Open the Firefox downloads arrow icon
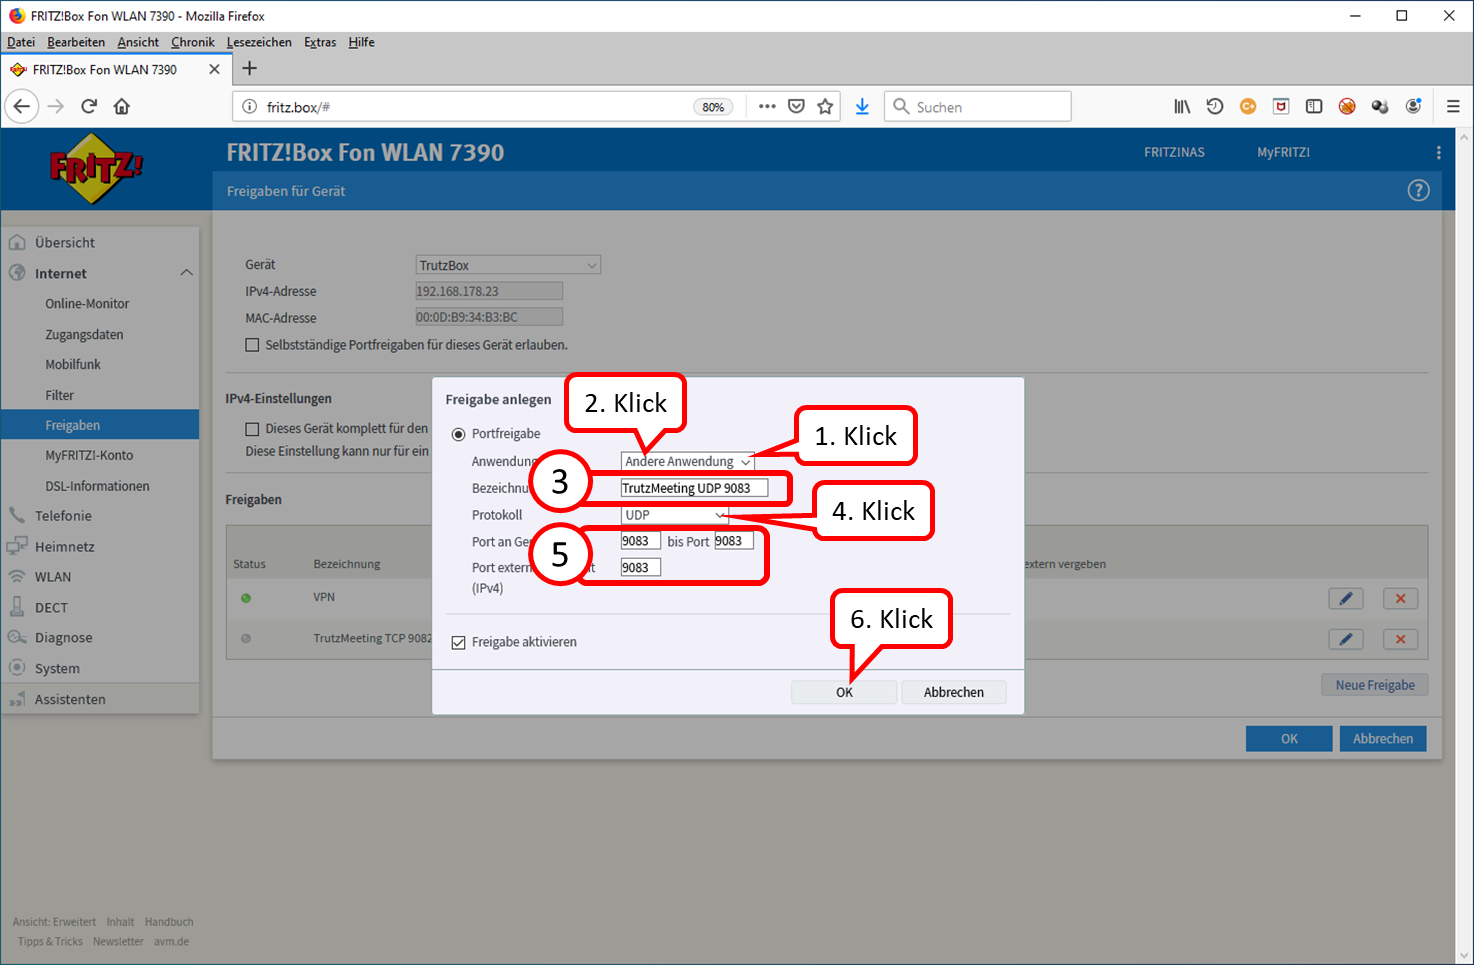 [x=862, y=106]
